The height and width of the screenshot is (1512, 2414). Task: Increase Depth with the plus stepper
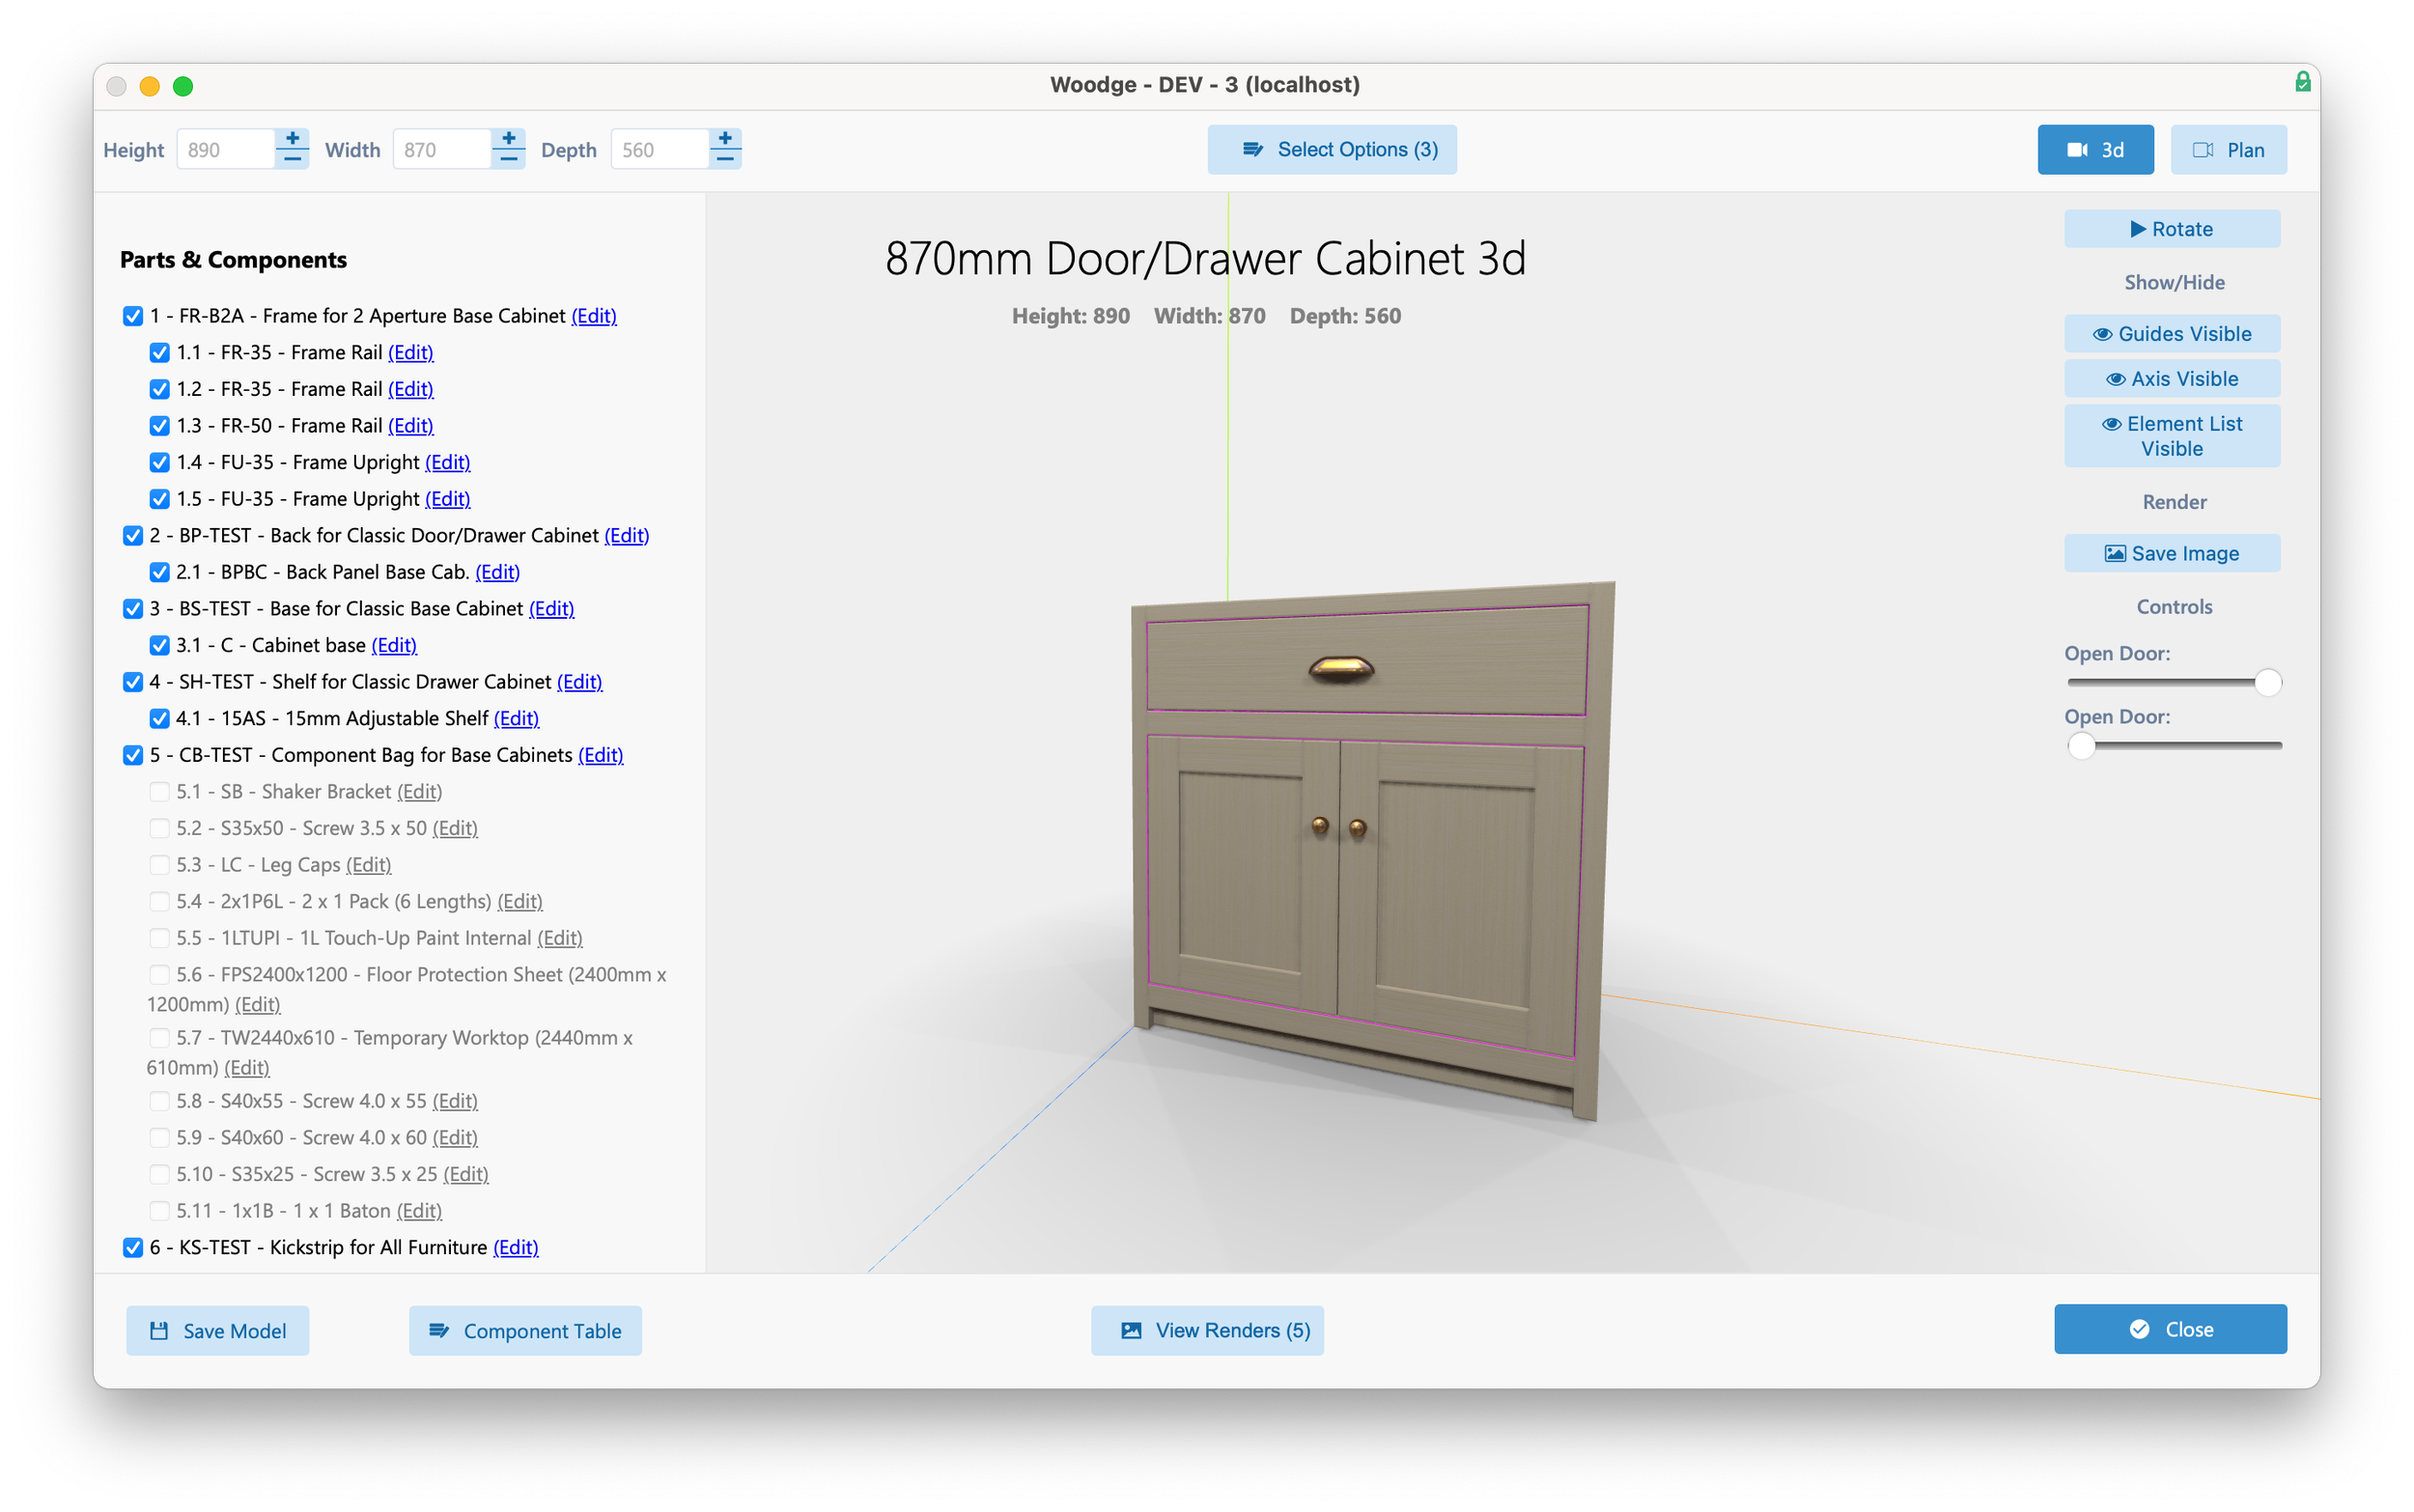tap(725, 139)
